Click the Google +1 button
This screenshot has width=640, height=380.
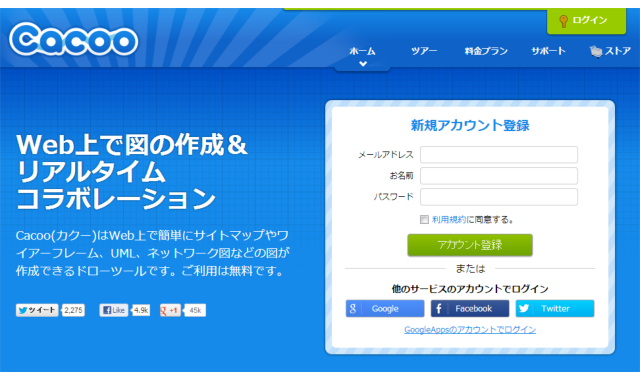(x=170, y=310)
